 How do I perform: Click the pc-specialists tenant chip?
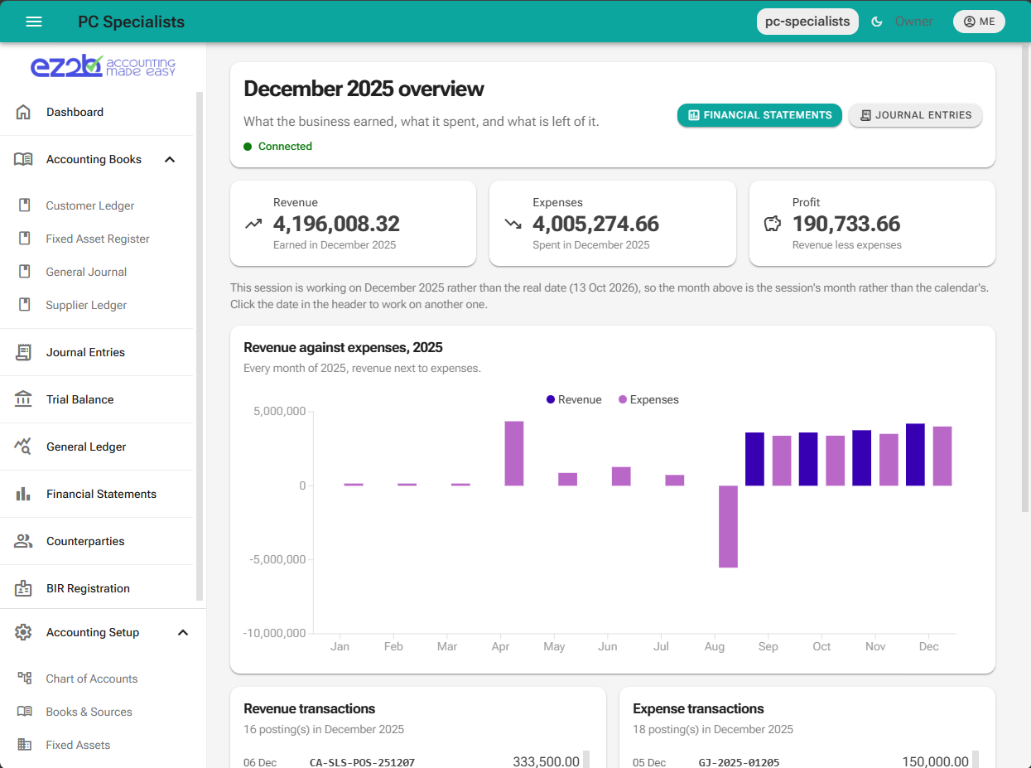click(x=807, y=22)
